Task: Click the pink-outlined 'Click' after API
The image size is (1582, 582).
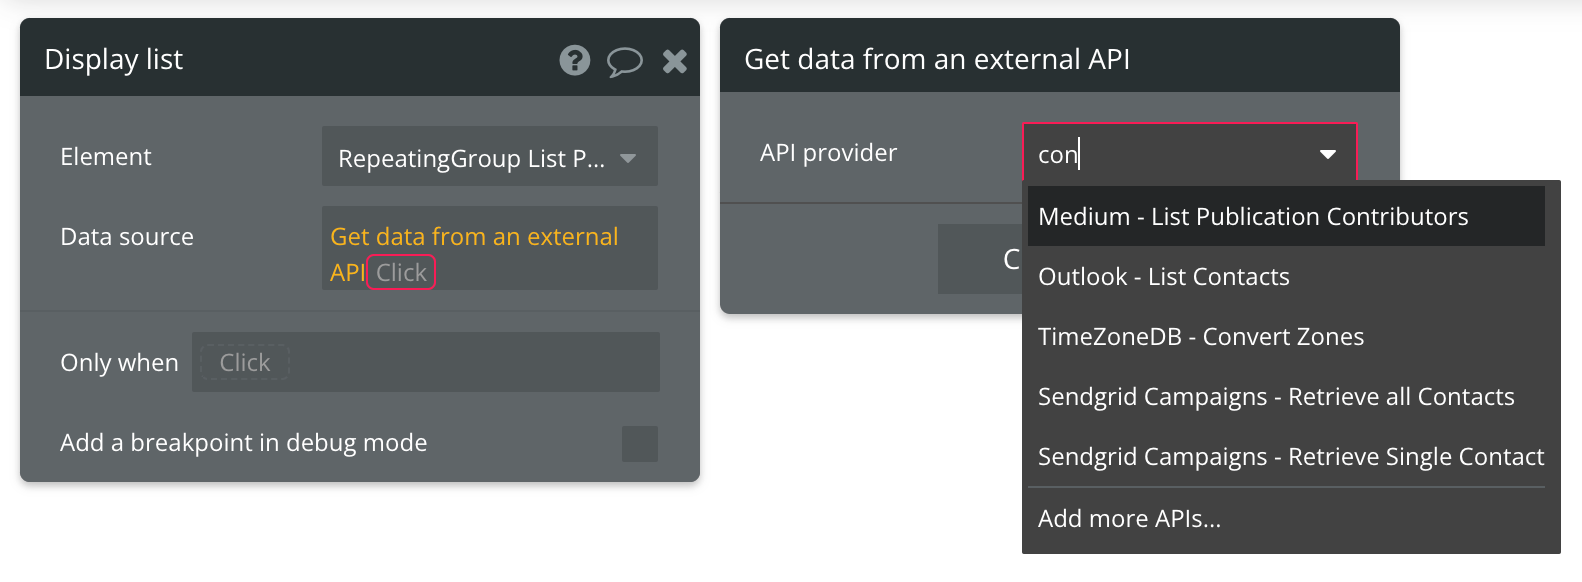Action: (401, 273)
